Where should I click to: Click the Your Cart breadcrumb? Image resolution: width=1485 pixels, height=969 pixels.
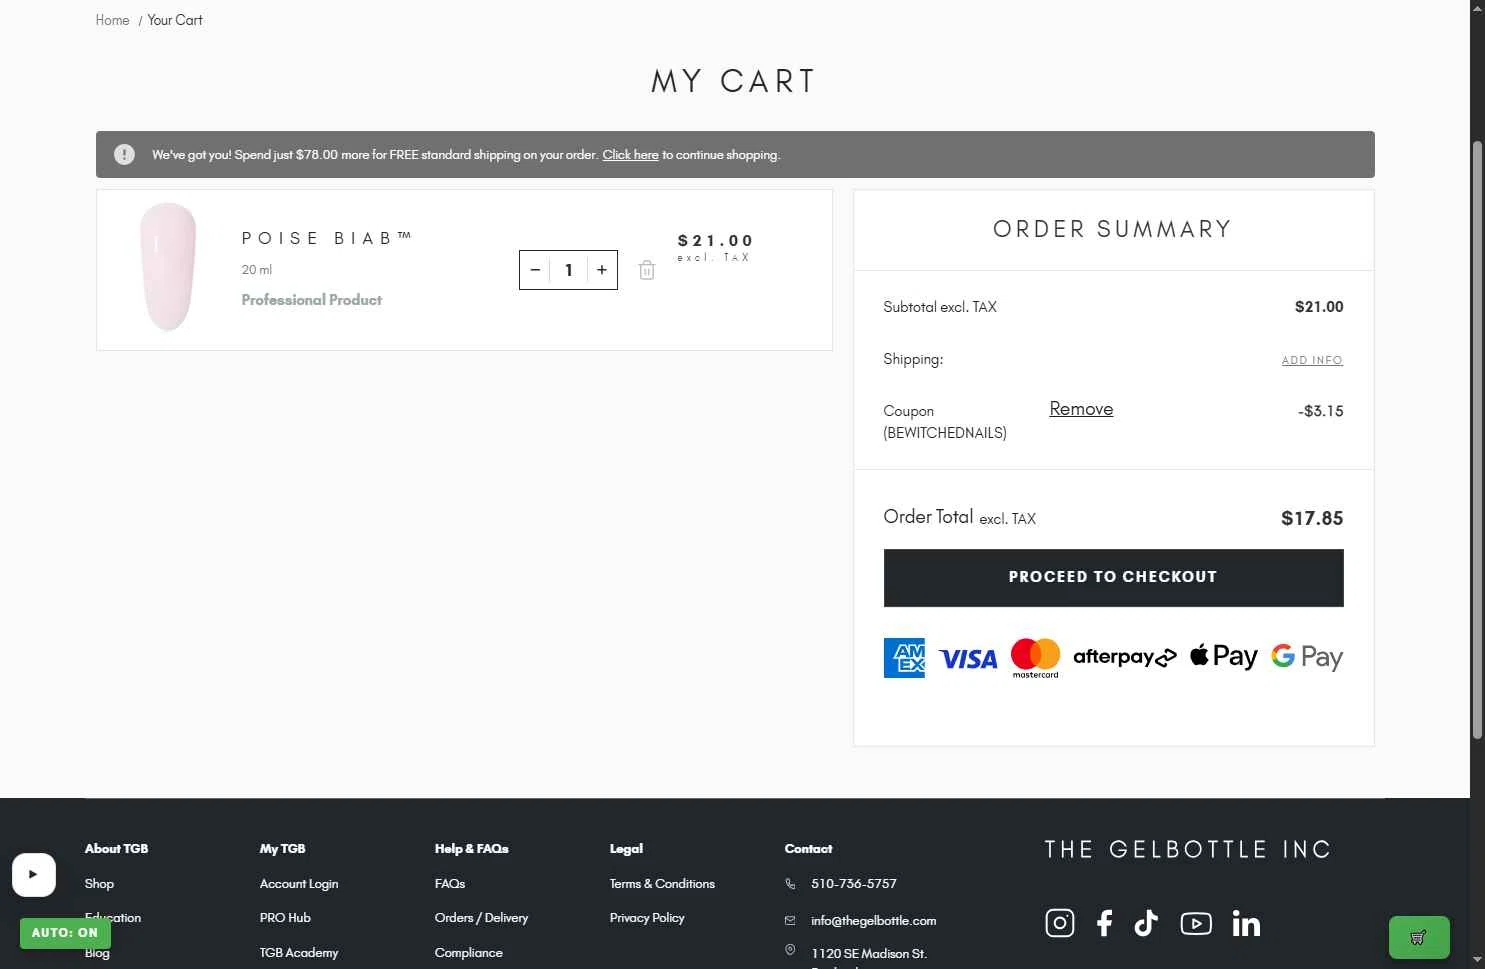pyautogui.click(x=175, y=20)
